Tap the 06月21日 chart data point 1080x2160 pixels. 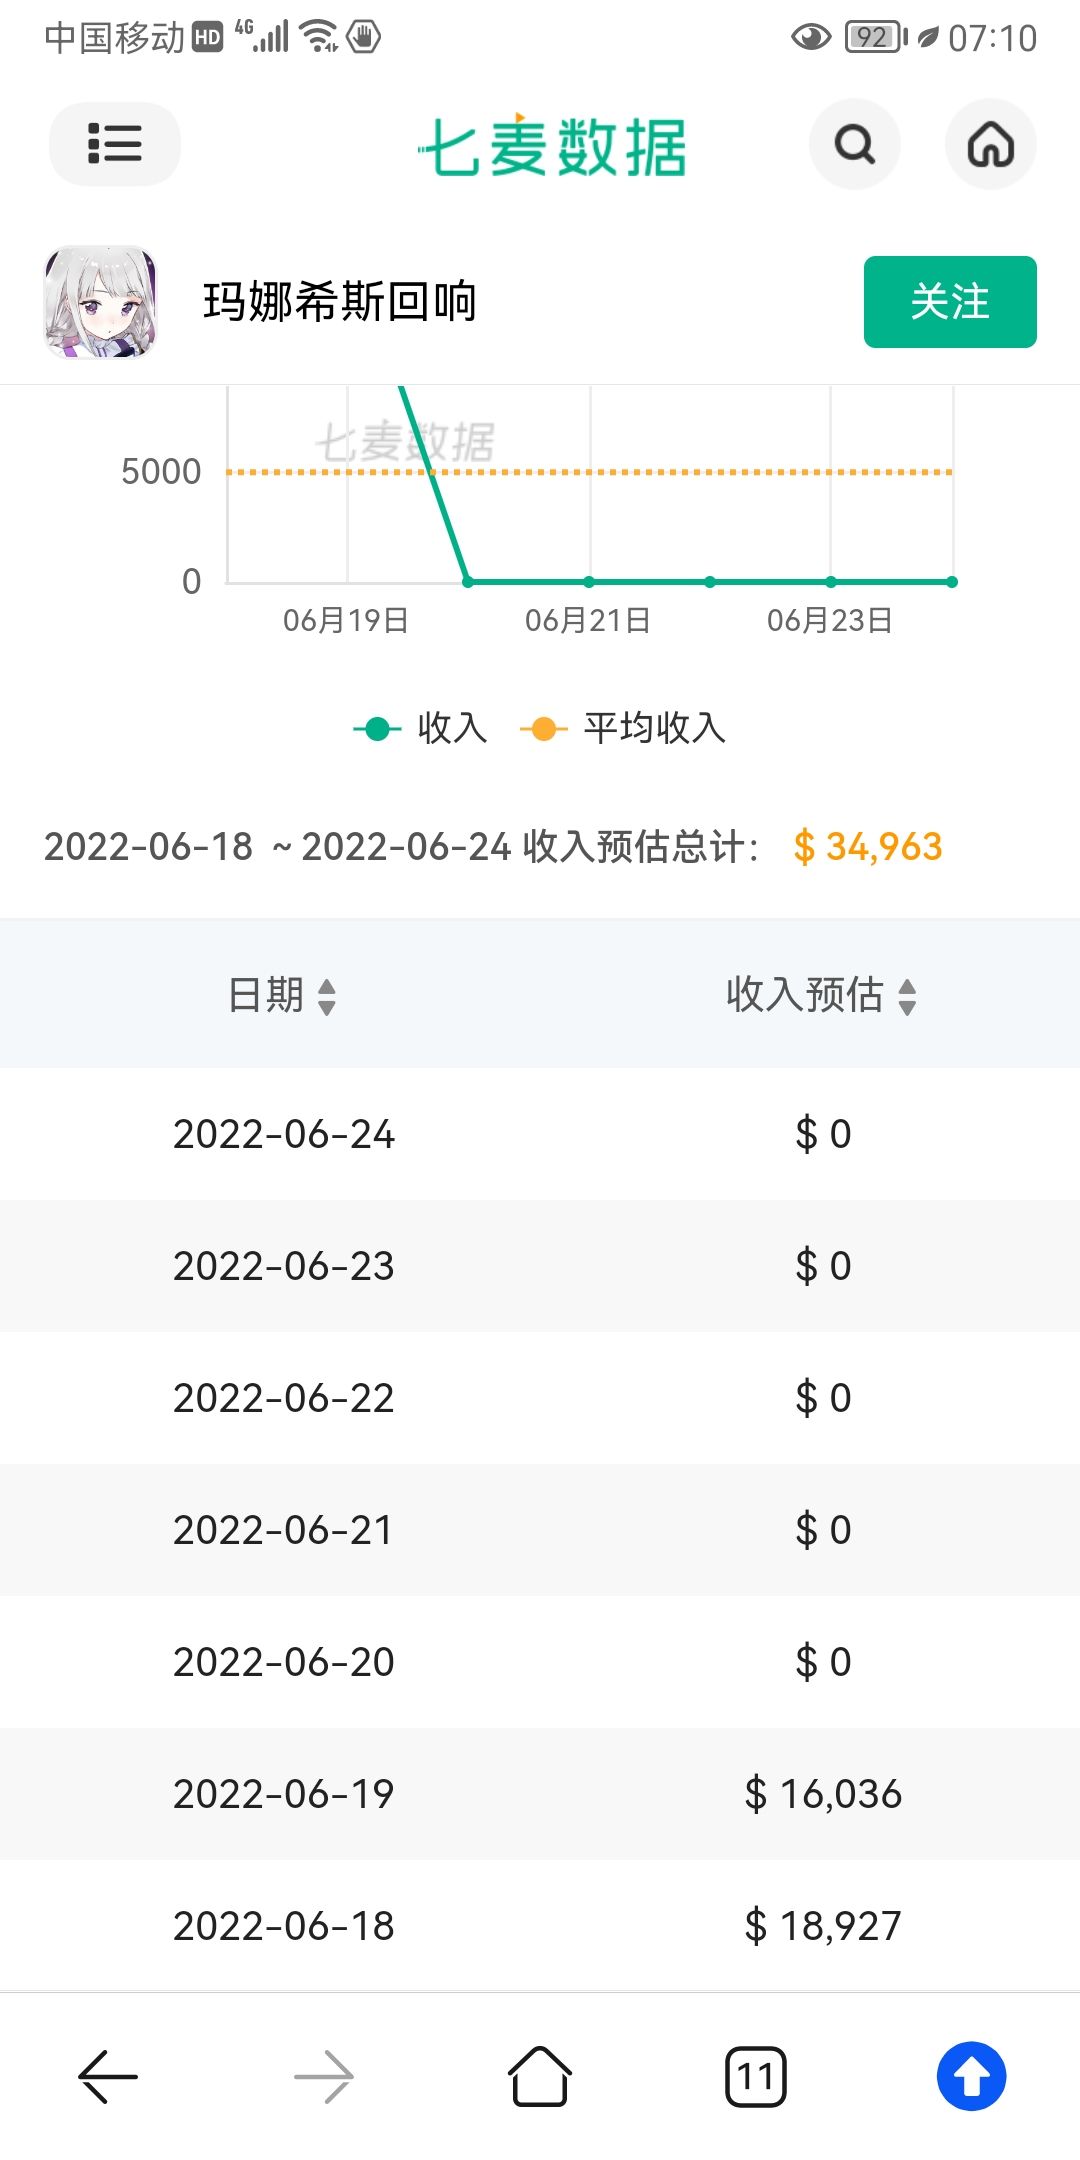coord(589,581)
